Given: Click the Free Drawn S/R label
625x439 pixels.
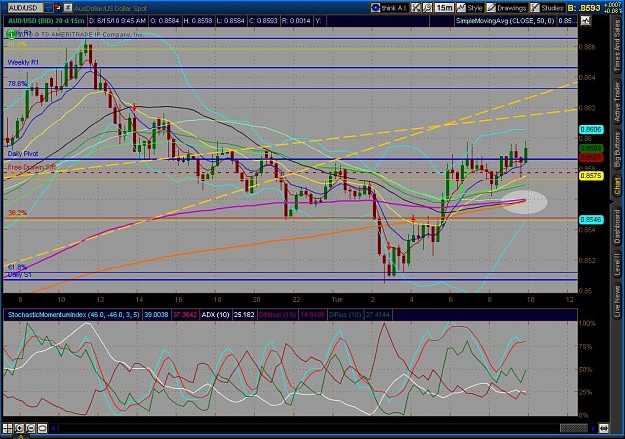Looking at the screenshot, I should click(32, 167).
